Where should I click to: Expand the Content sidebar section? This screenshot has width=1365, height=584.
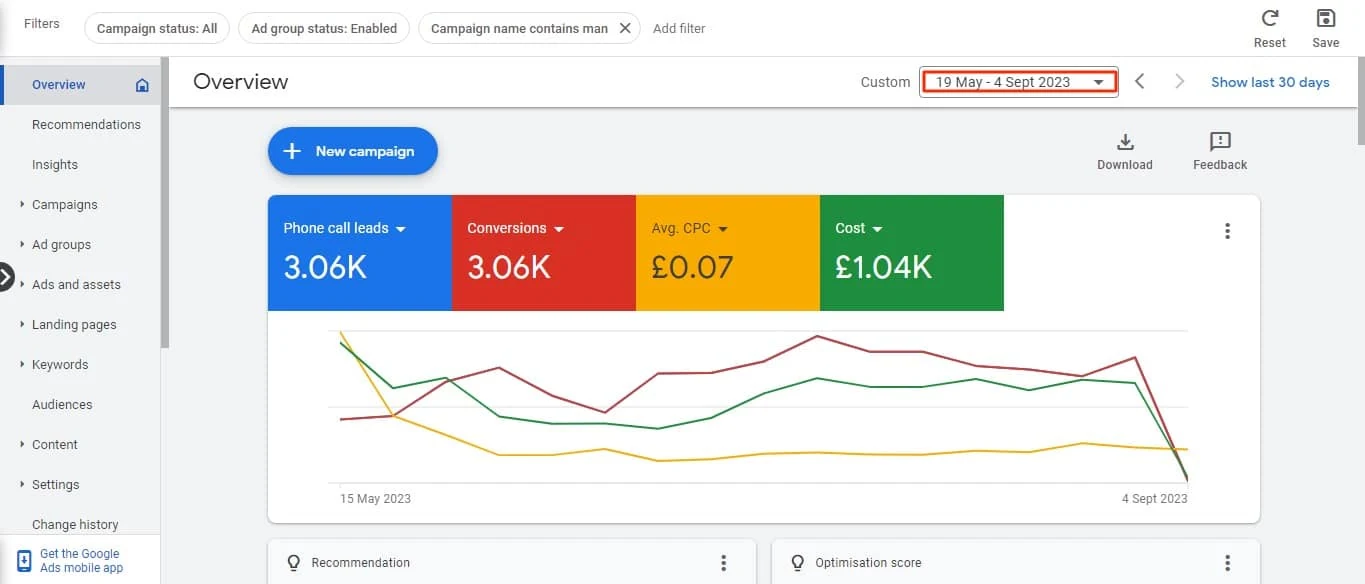22,444
